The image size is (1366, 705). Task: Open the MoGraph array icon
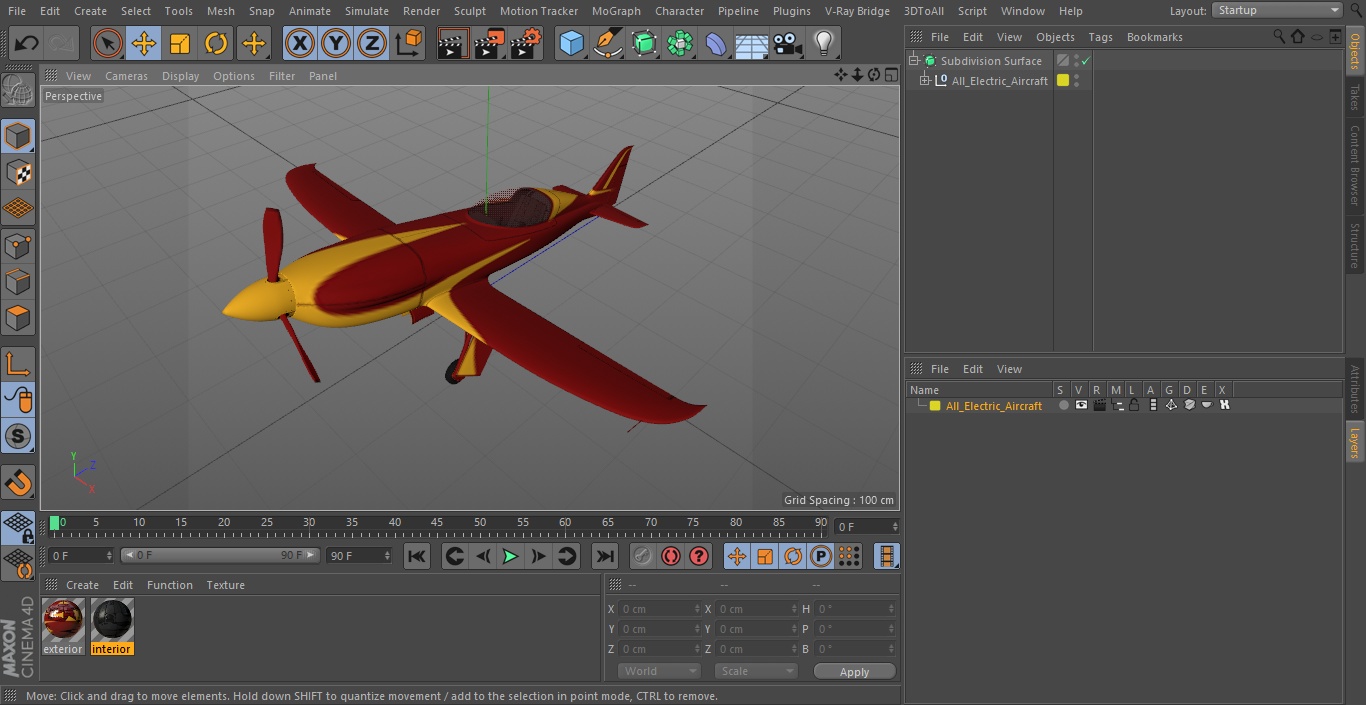(x=680, y=43)
